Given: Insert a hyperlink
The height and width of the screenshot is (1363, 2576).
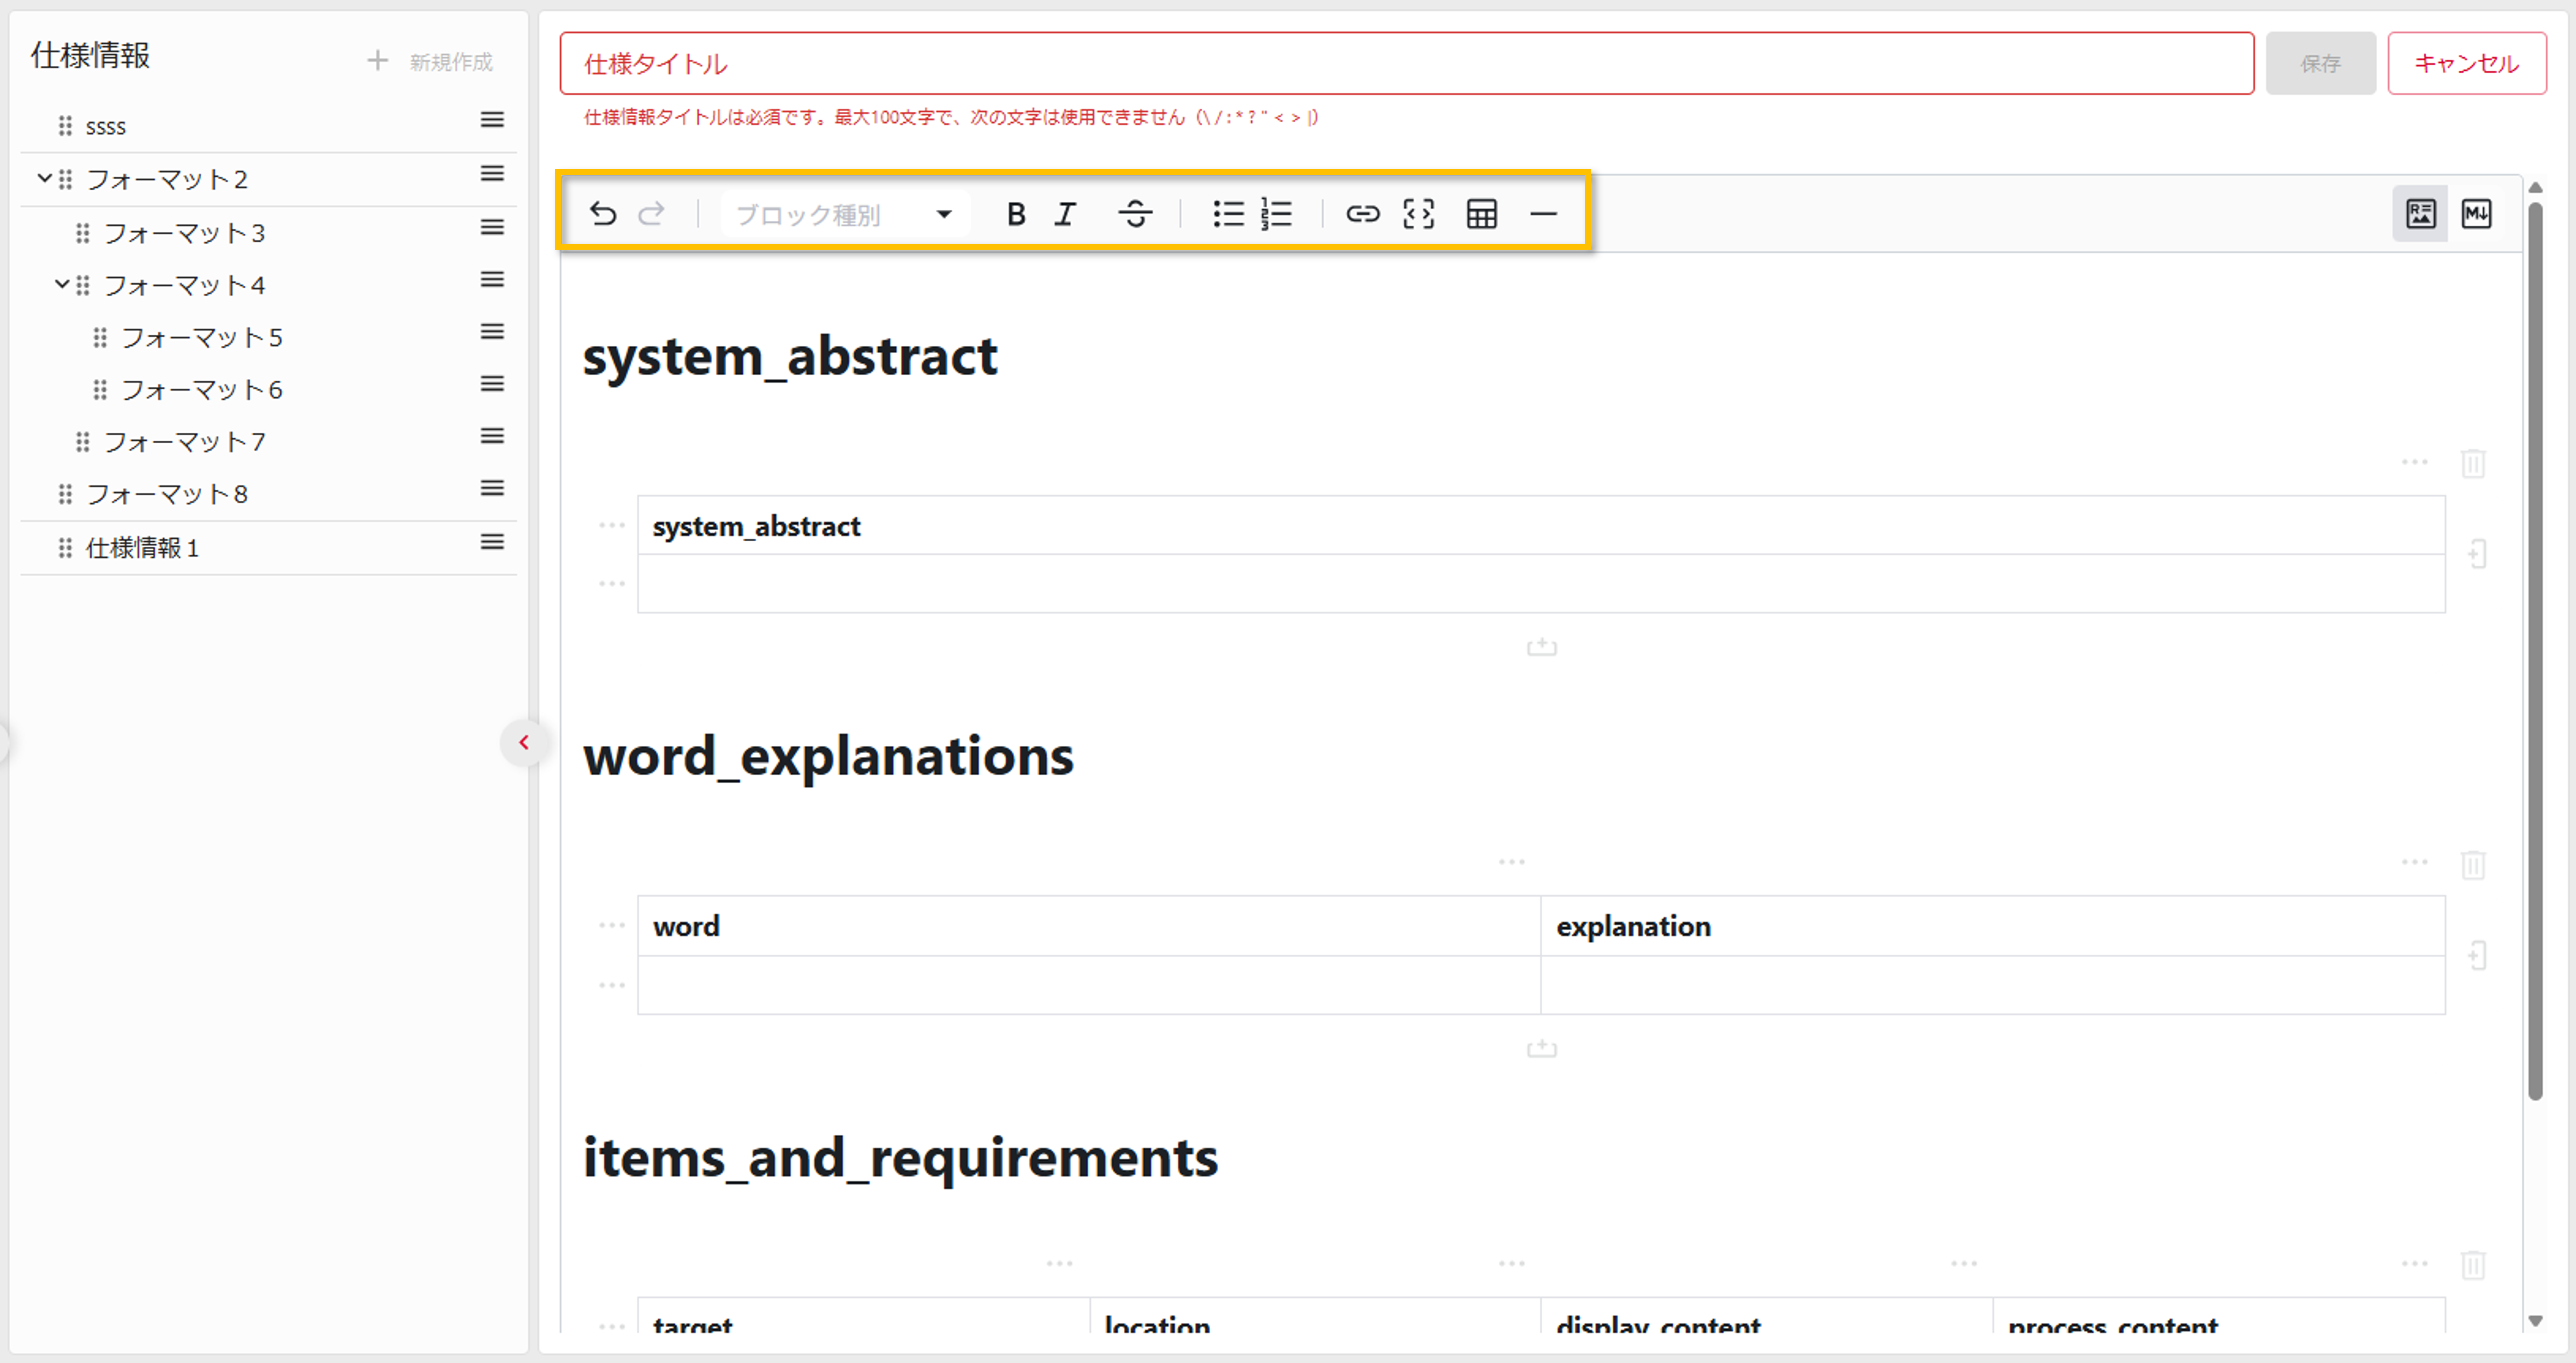Looking at the screenshot, I should coord(1362,213).
